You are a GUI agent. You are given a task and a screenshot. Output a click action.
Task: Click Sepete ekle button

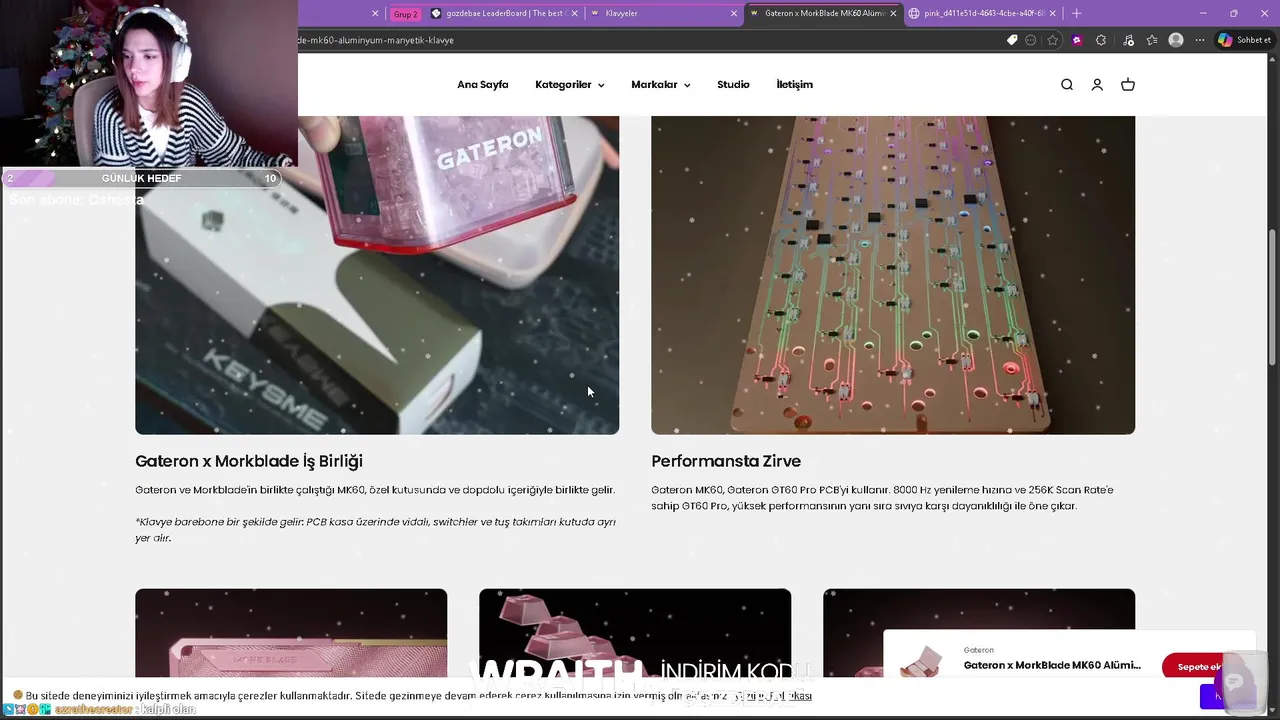pyautogui.click(x=1198, y=667)
